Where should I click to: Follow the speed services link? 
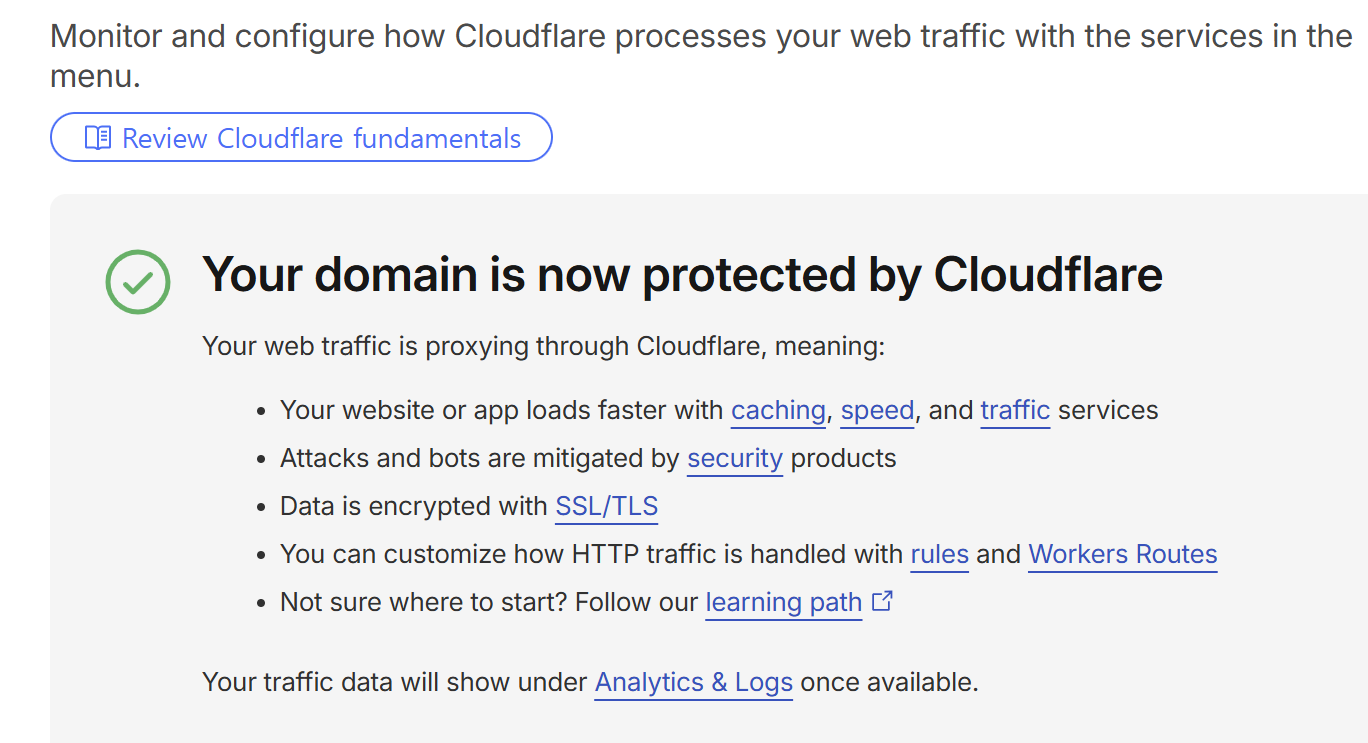(877, 410)
